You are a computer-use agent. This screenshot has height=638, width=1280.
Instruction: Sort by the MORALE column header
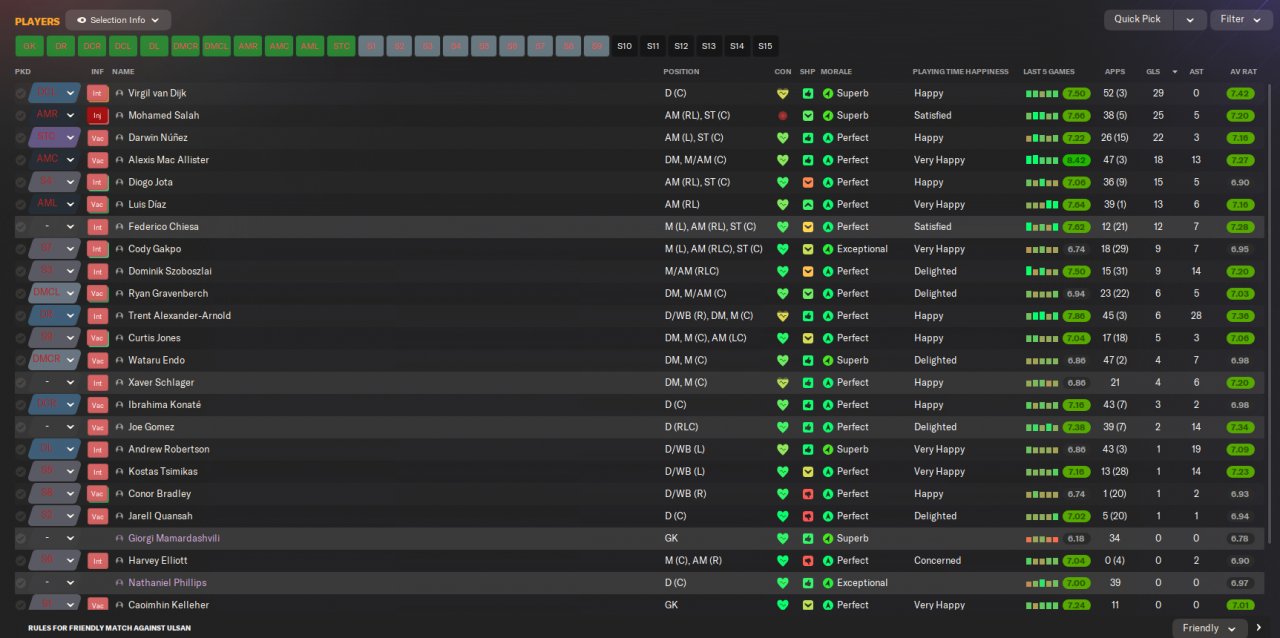point(837,72)
